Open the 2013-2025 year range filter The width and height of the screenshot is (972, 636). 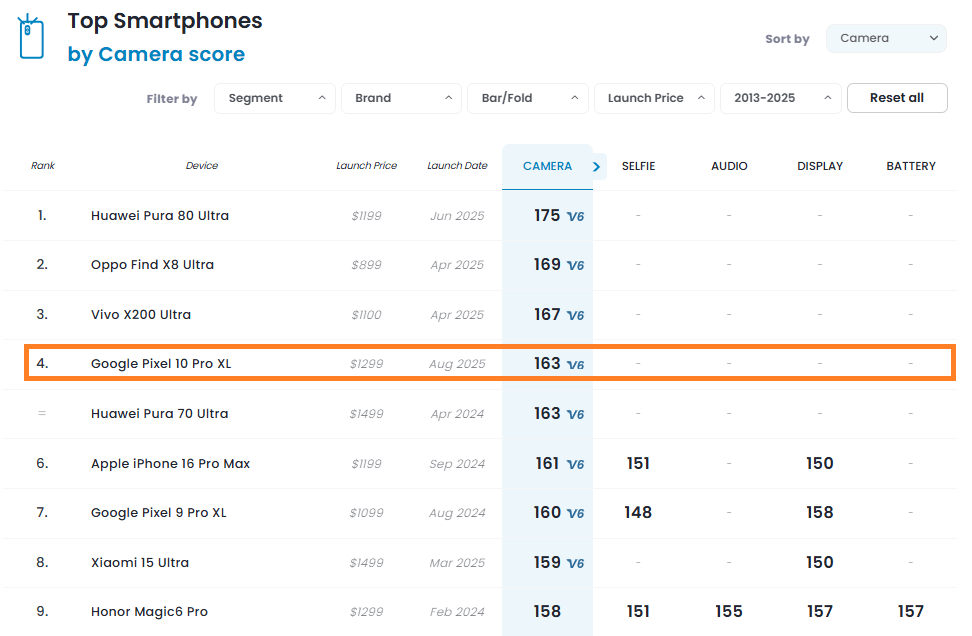point(780,98)
